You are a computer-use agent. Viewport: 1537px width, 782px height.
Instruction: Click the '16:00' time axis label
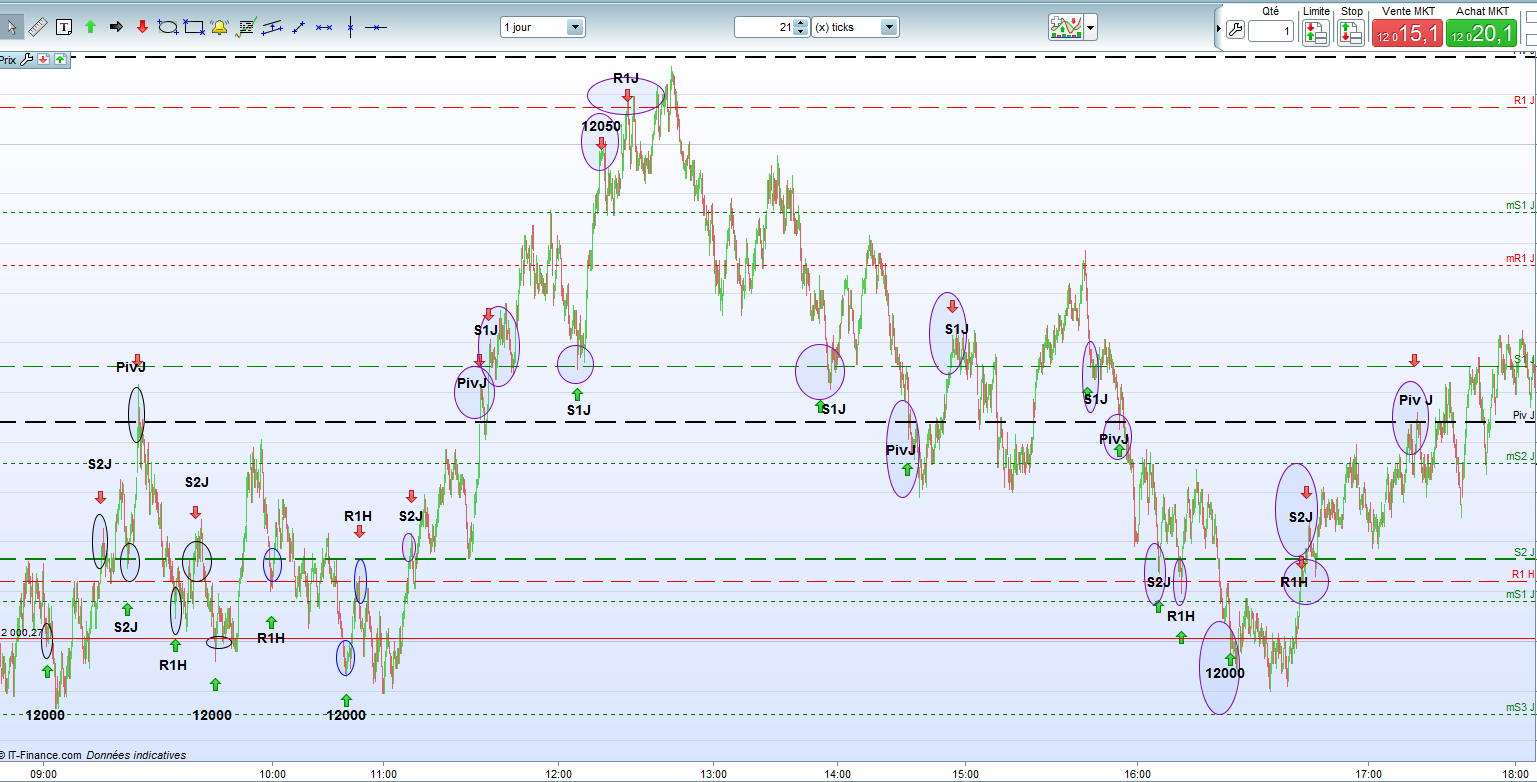[1137, 773]
